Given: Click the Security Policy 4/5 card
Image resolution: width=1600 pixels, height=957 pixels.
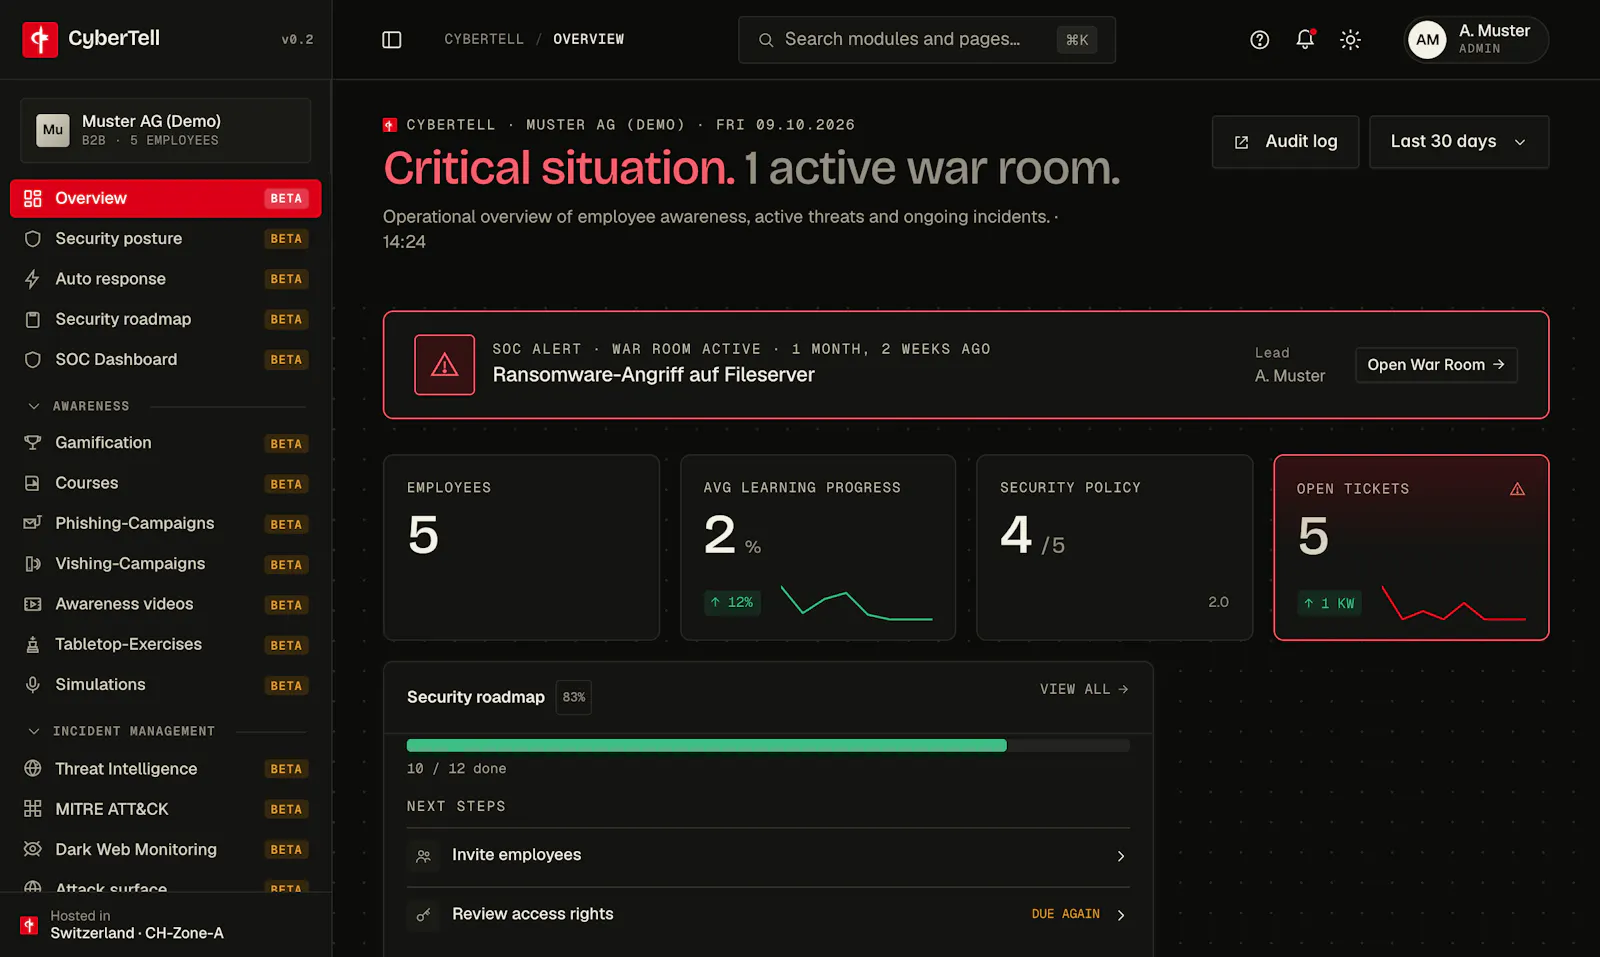Looking at the screenshot, I should (1114, 548).
